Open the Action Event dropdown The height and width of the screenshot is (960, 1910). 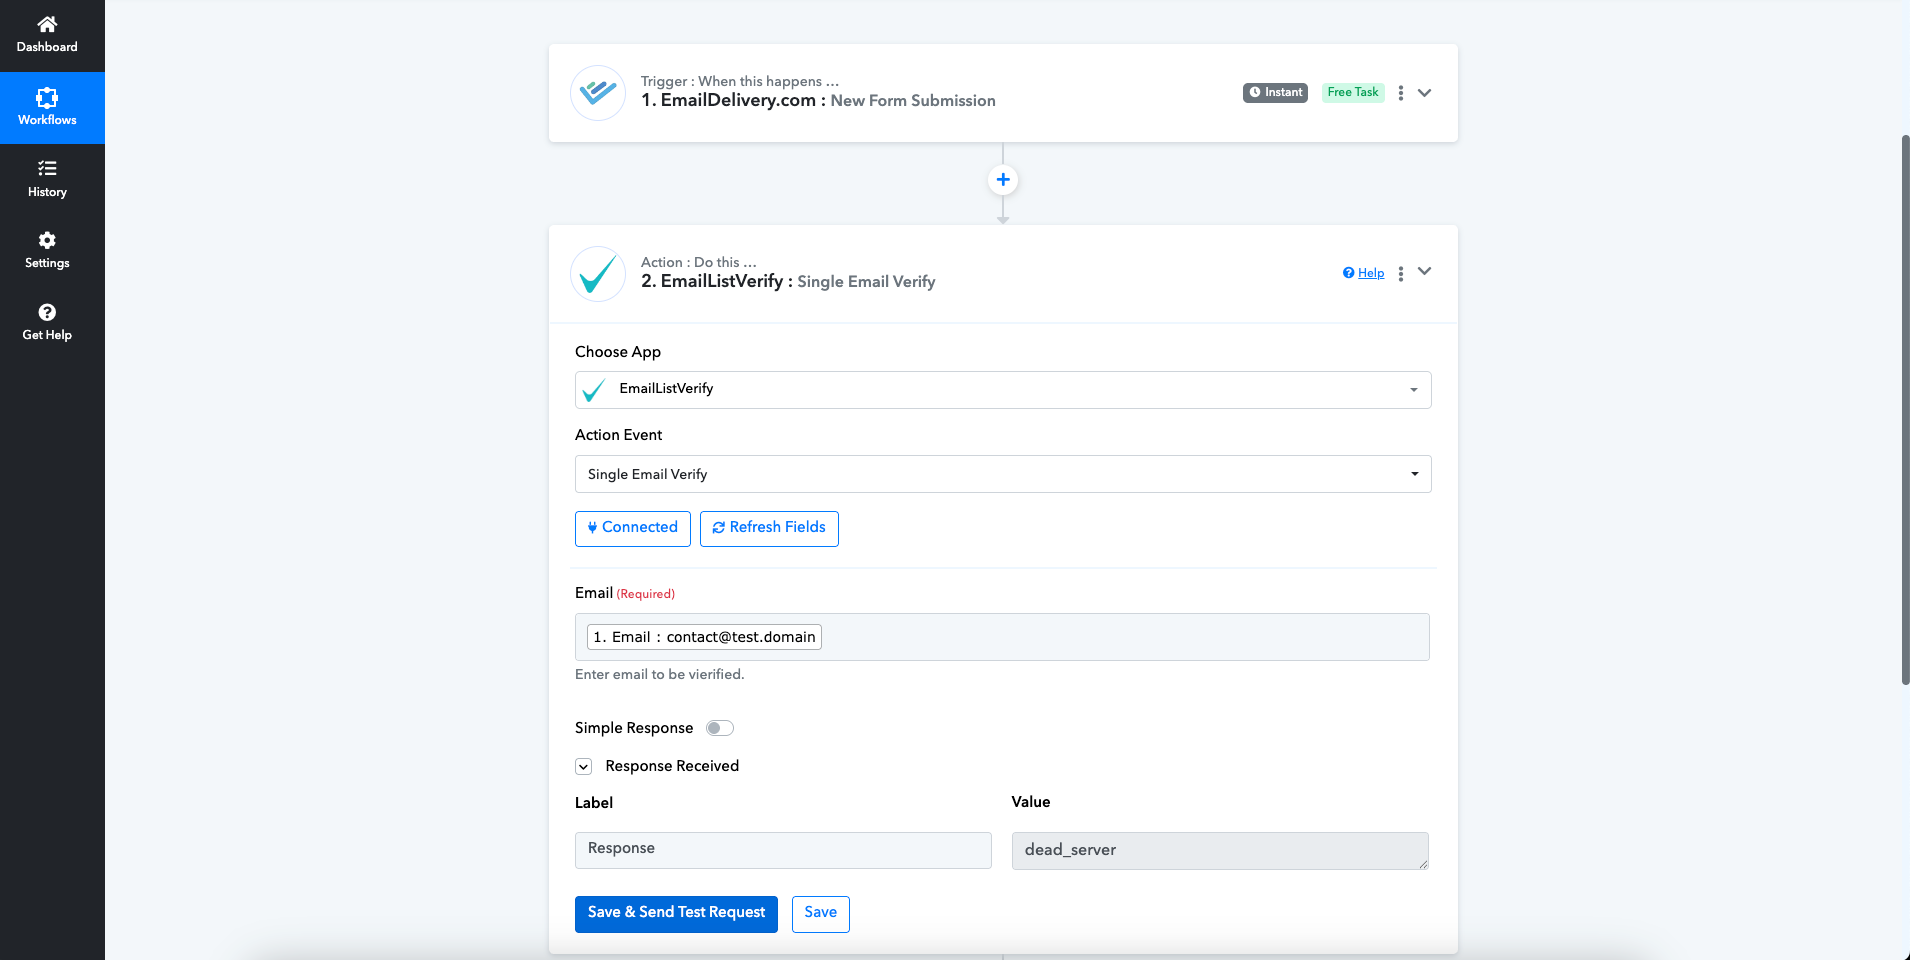click(x=1003, y=474)
